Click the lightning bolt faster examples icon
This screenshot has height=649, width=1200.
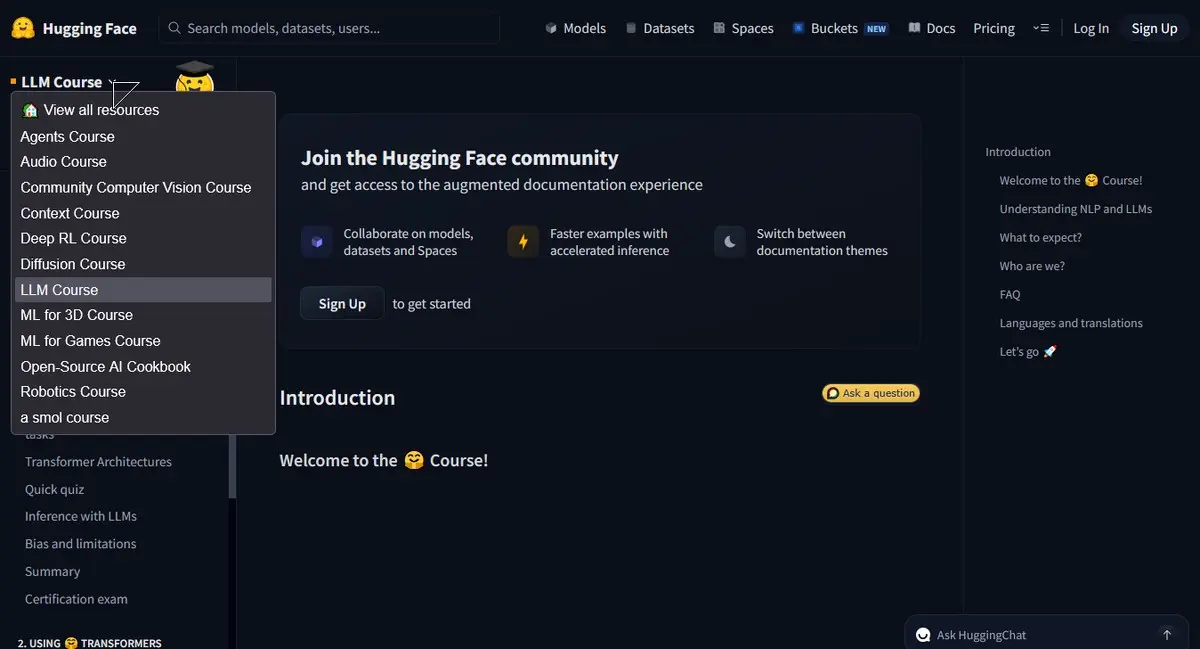[523, 242]
